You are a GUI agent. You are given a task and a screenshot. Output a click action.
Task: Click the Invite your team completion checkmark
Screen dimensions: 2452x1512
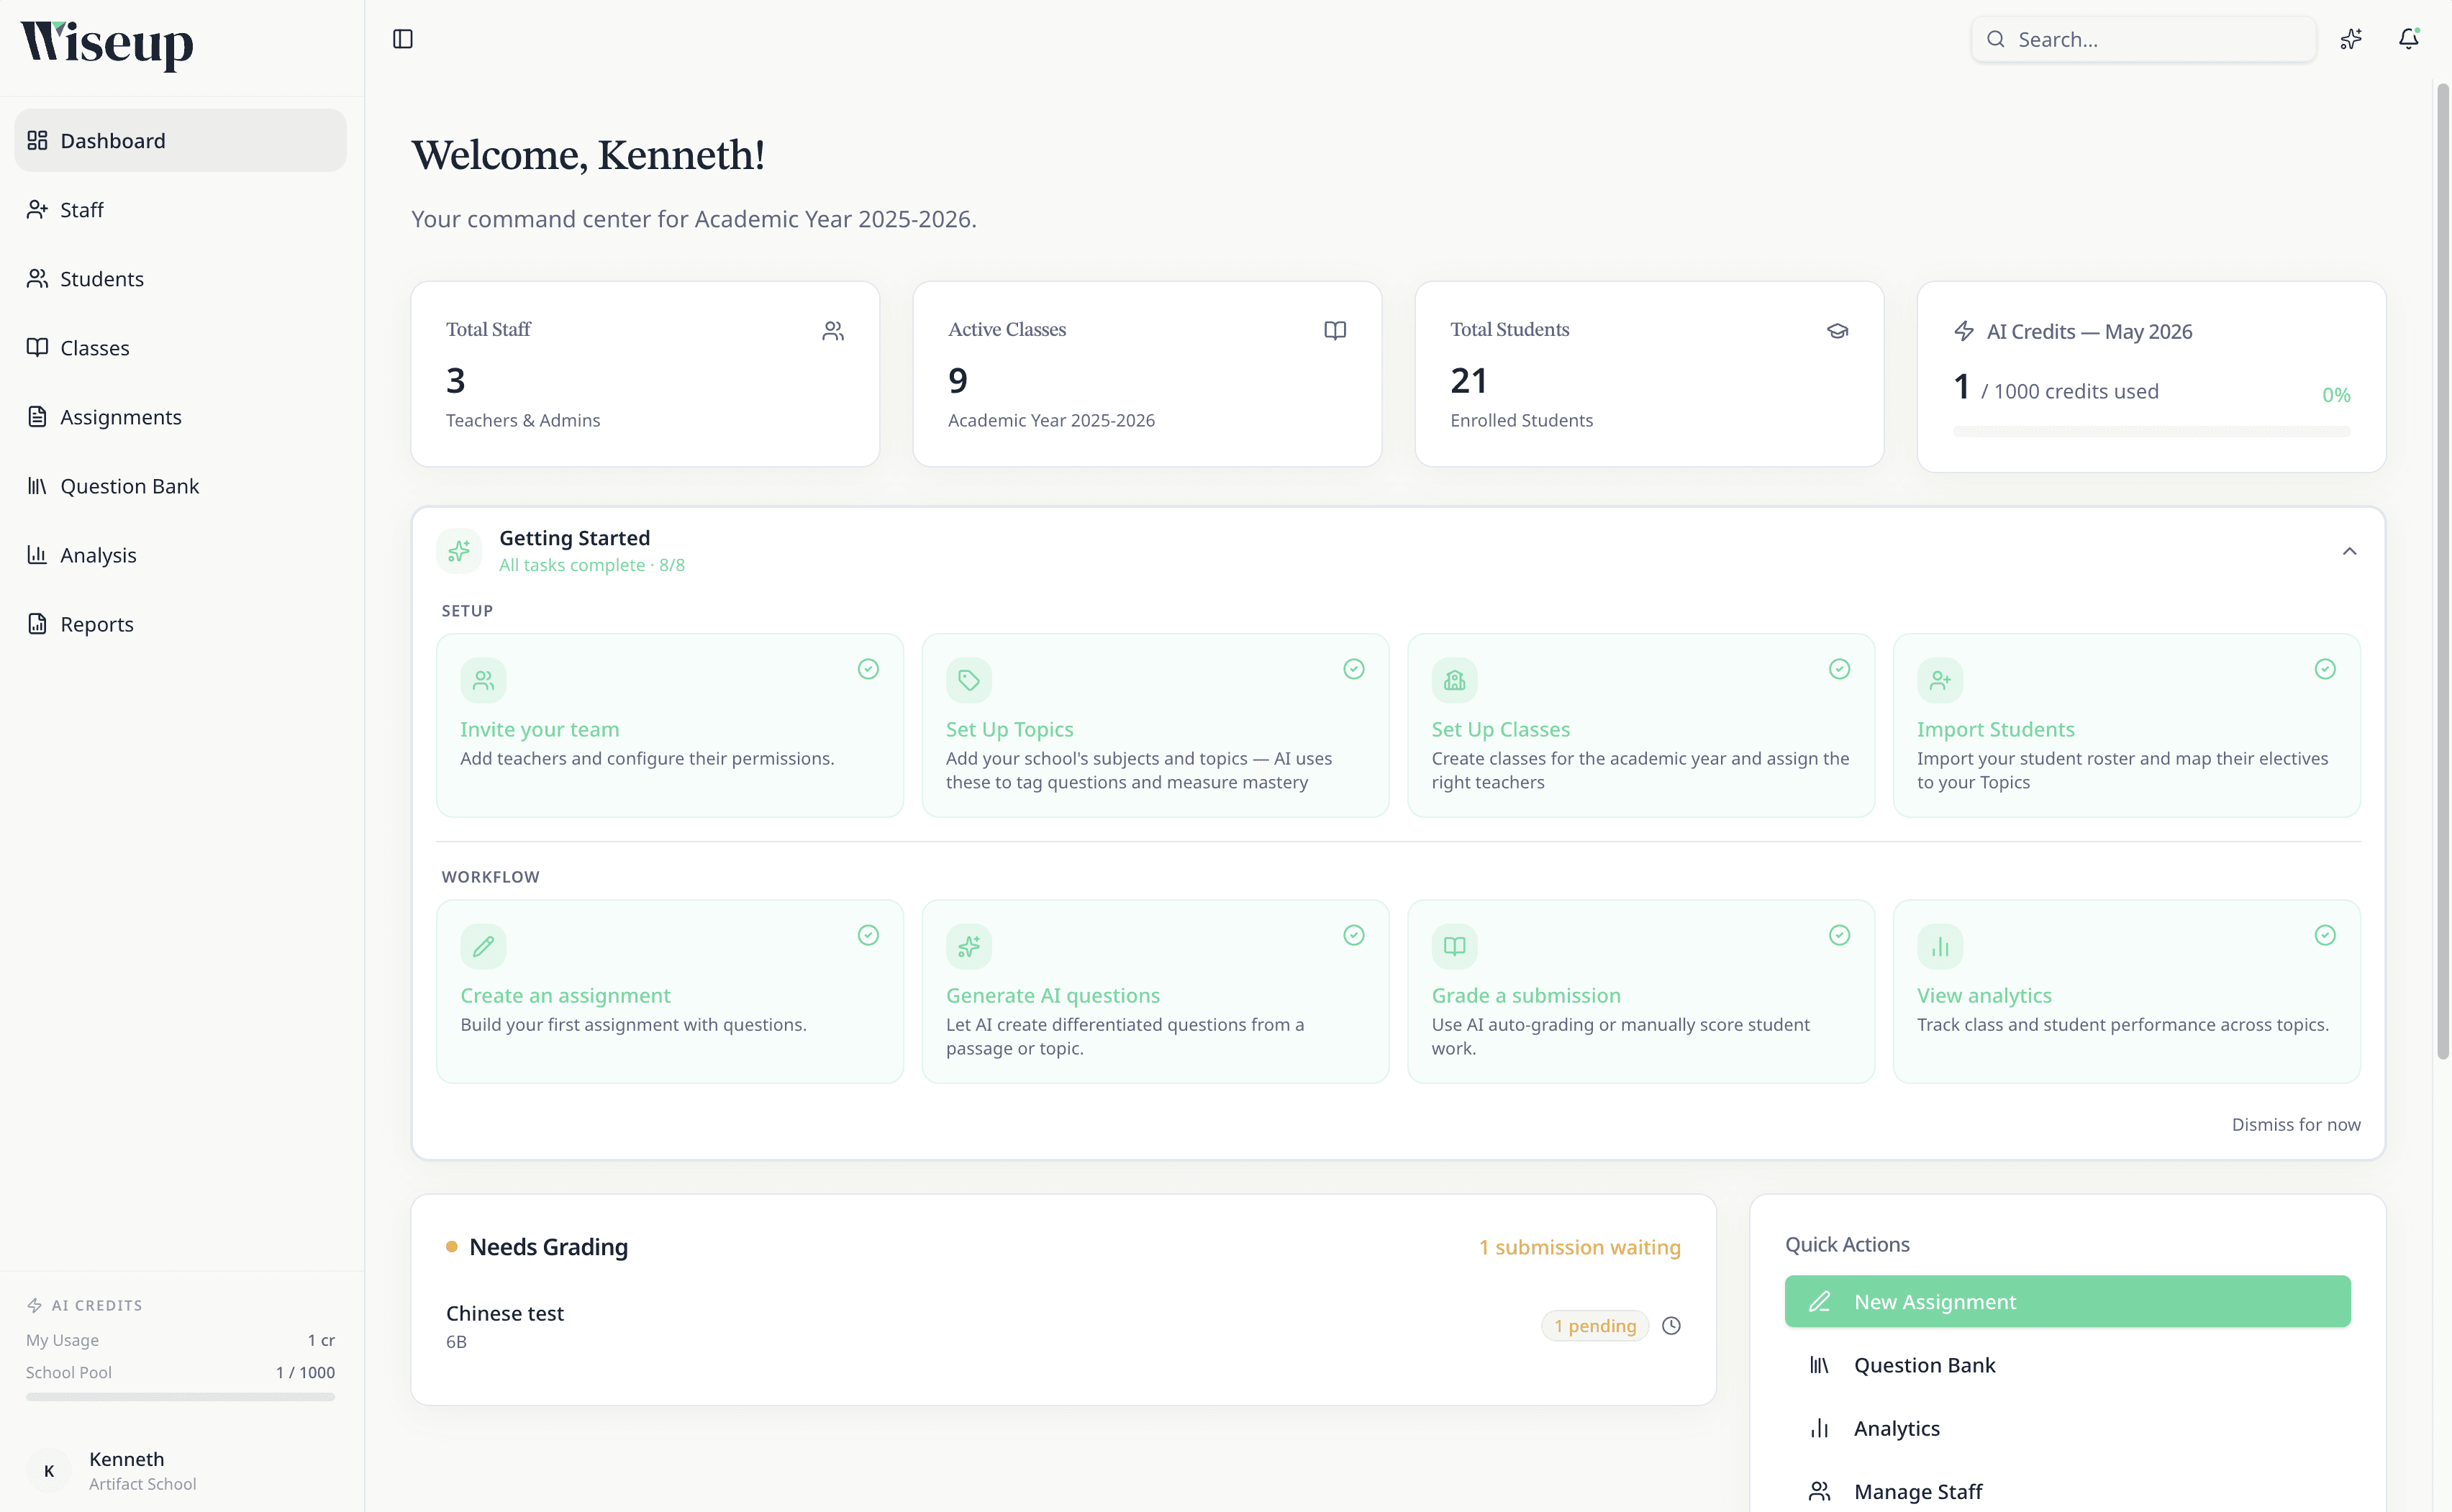(868, 669)
